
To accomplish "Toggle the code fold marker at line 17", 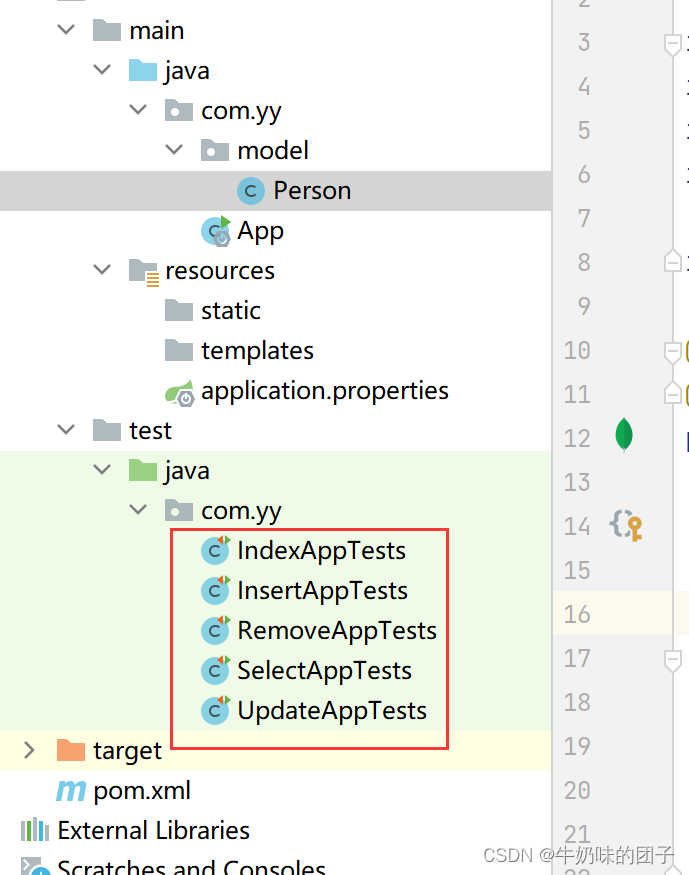I will pos(673,661).
